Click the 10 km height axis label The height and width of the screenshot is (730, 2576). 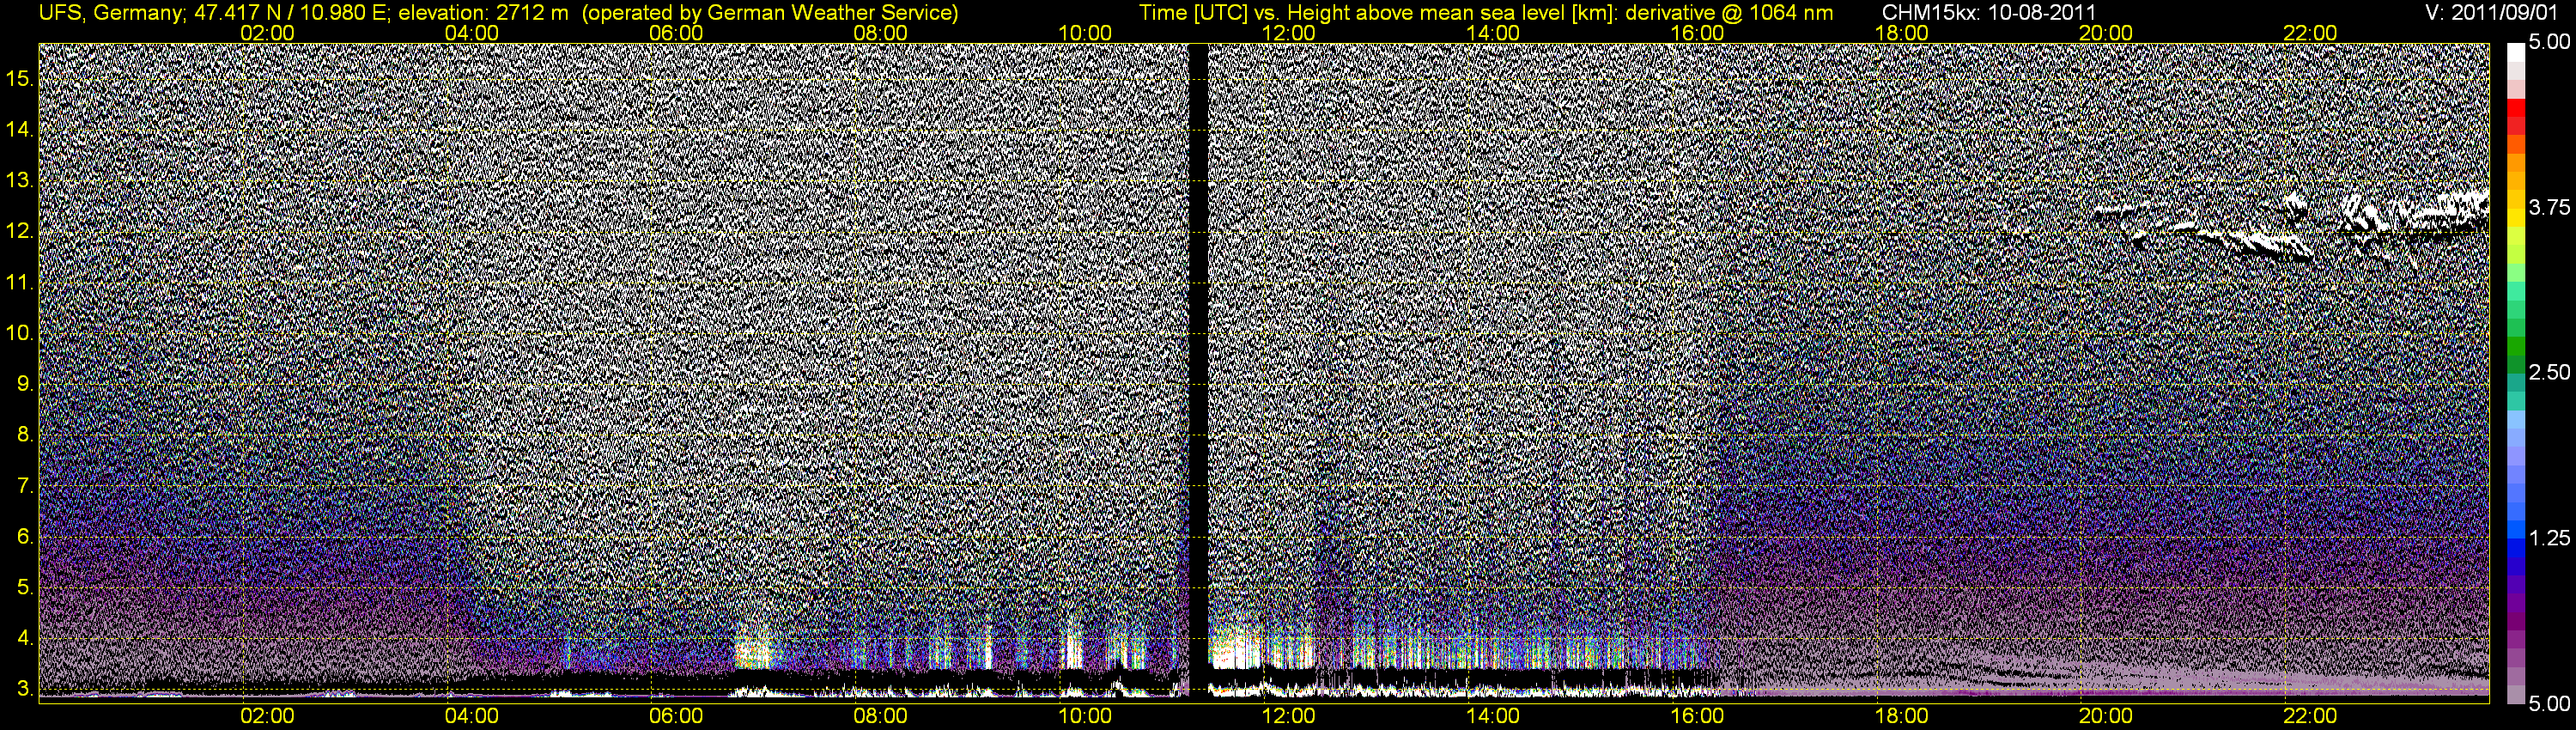(x=19, y=333)
